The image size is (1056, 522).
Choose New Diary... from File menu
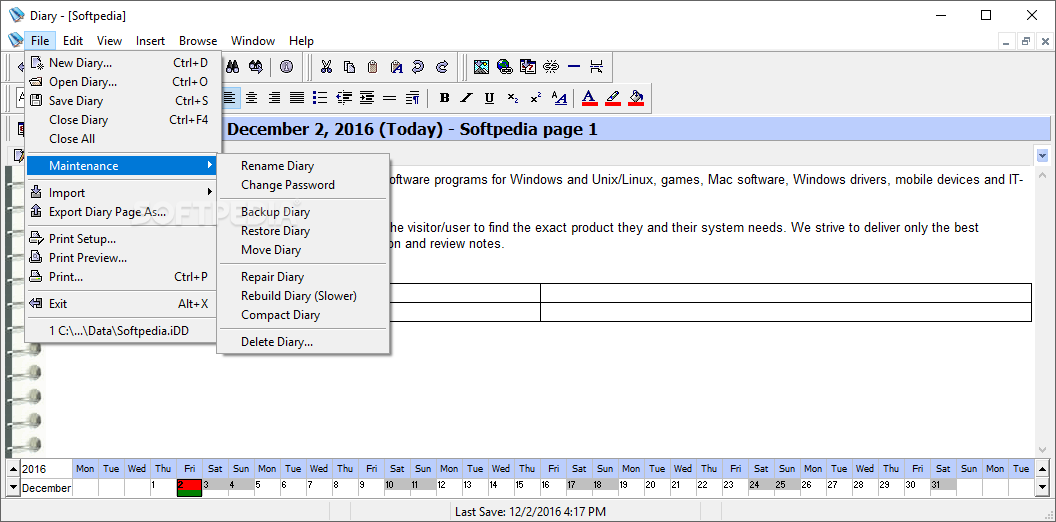click(x=123, y=63)
